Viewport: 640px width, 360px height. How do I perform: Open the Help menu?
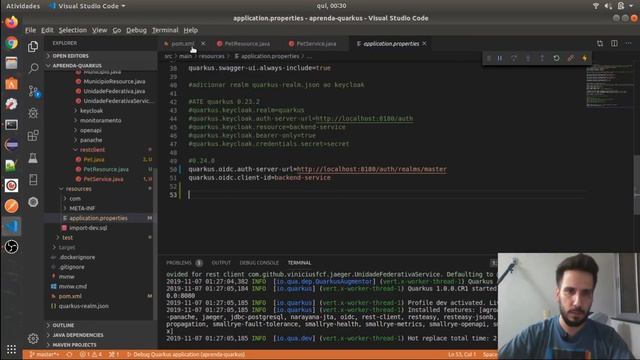point(190,30)
